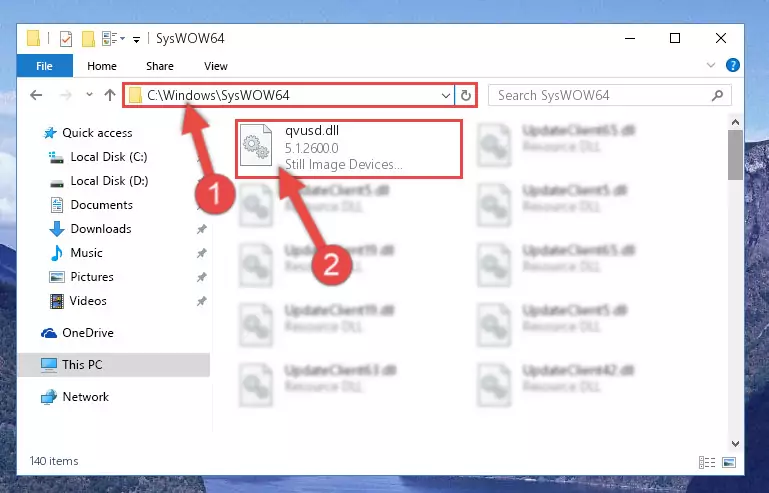Screen dimensions: 769x493
Task: Click the This PC monitor icon
Action: (49, 365)
